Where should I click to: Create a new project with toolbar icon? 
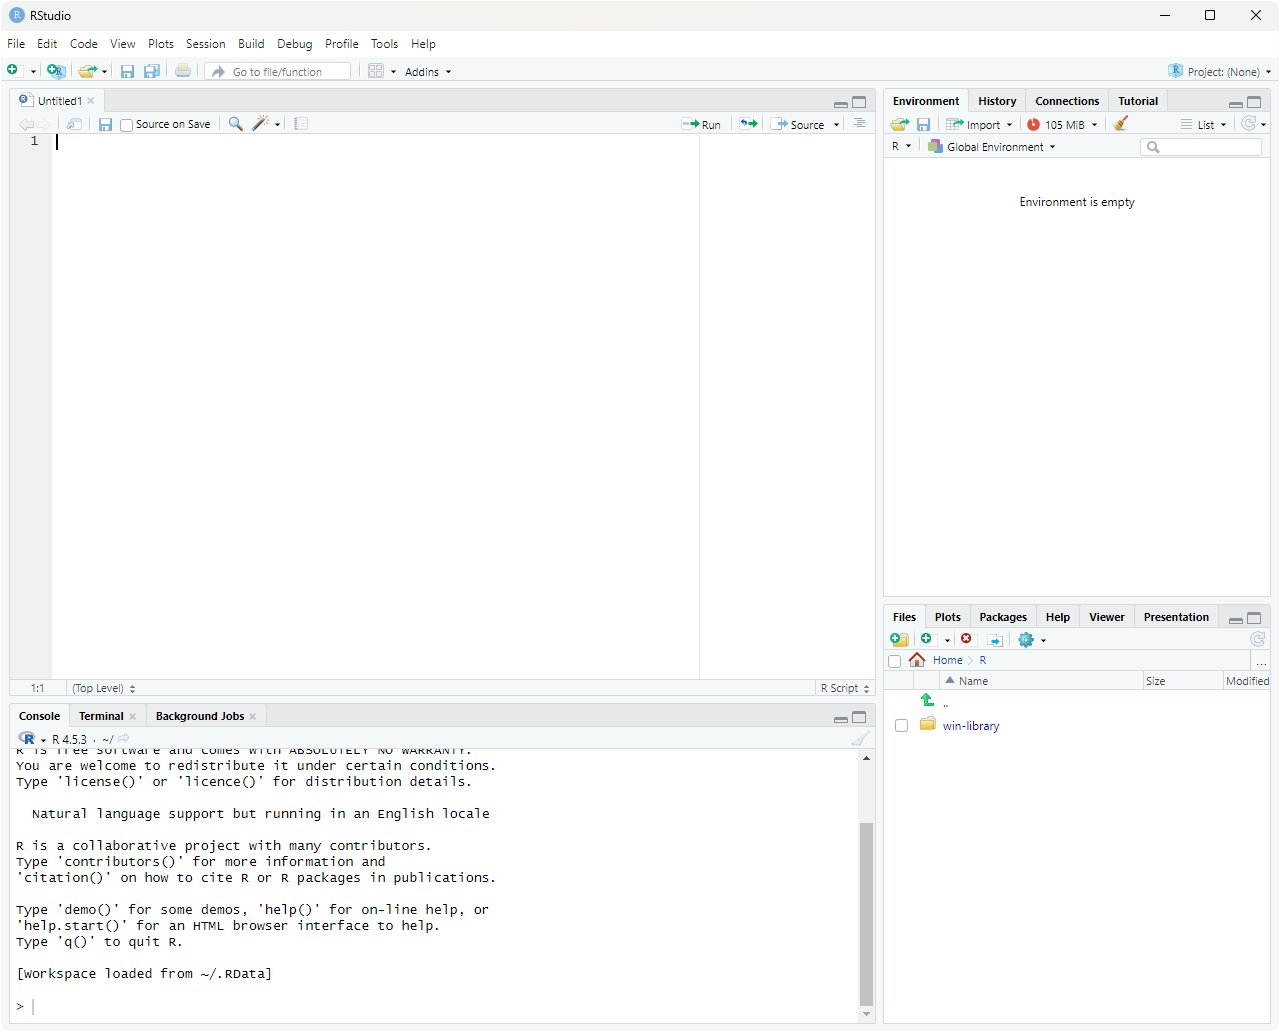coord(56,71)
